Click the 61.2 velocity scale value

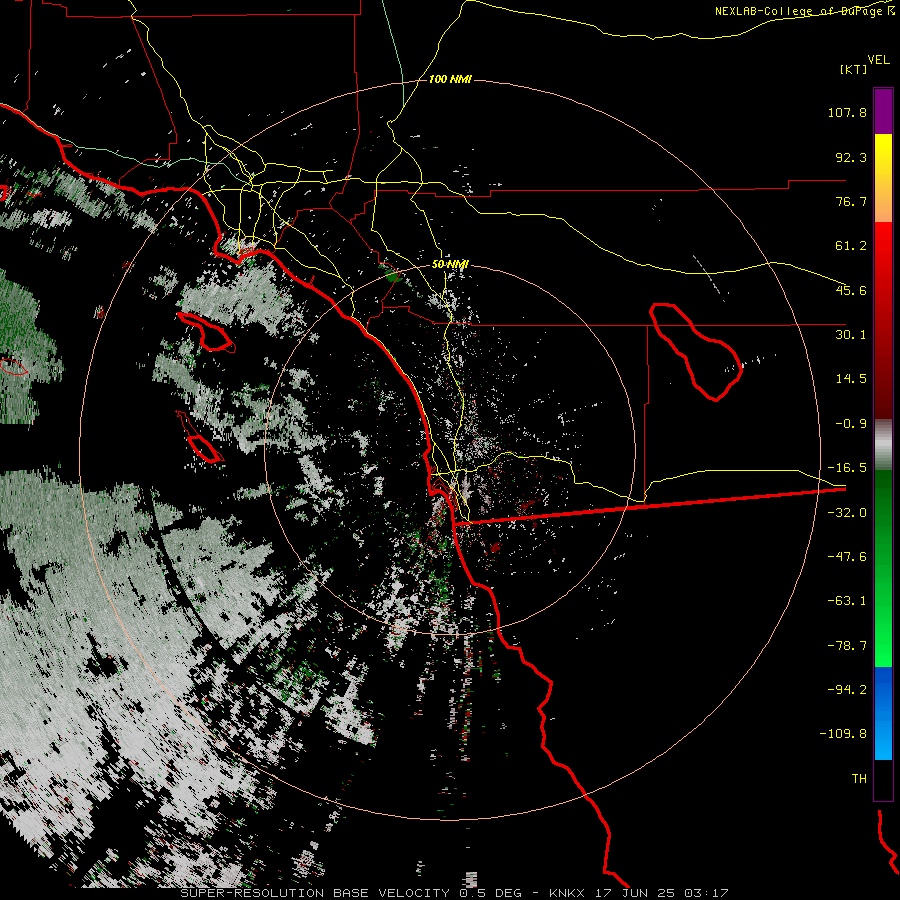tap(851, 246)
